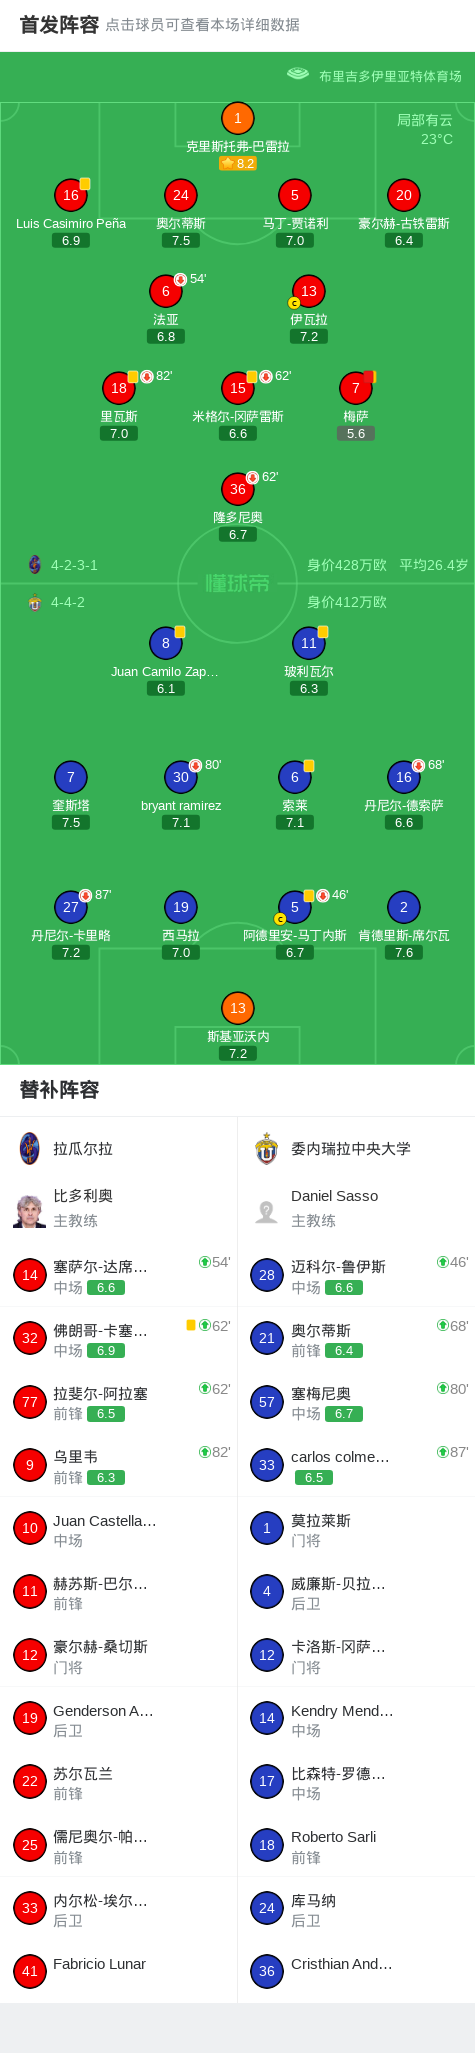Select red jersey 24 奥尔蒂斯
The height and width of the screenshot is (2053, 475).
[181, 195]
